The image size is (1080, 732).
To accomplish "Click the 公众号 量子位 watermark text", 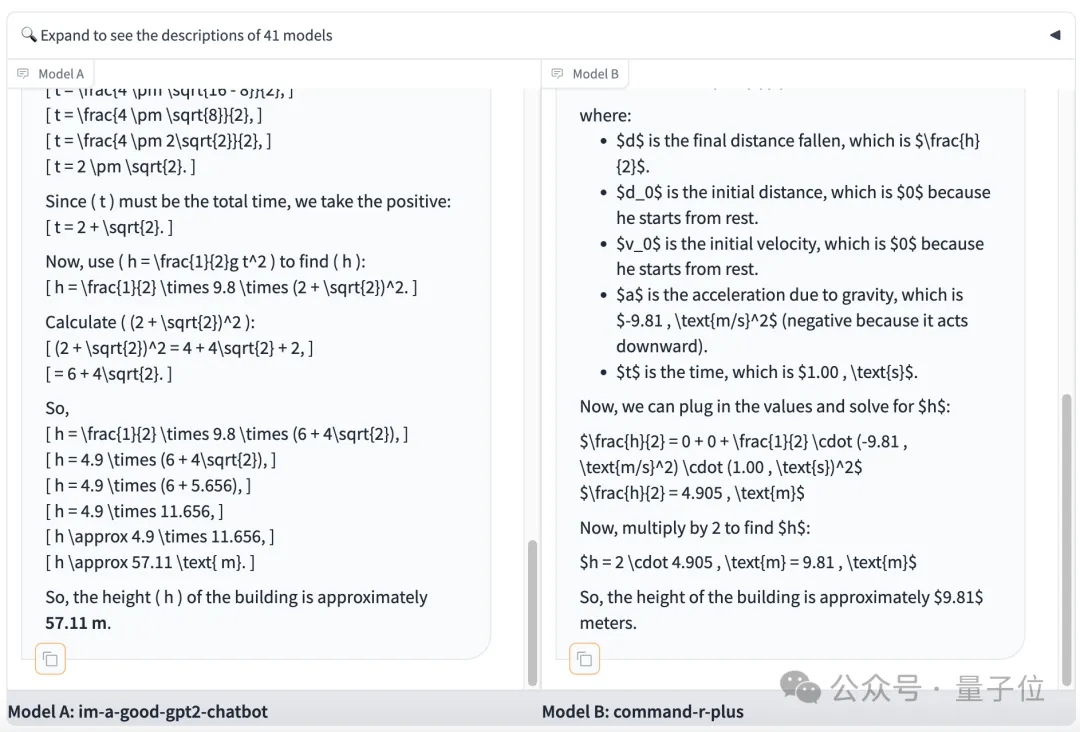I will (x=937, y=689).
